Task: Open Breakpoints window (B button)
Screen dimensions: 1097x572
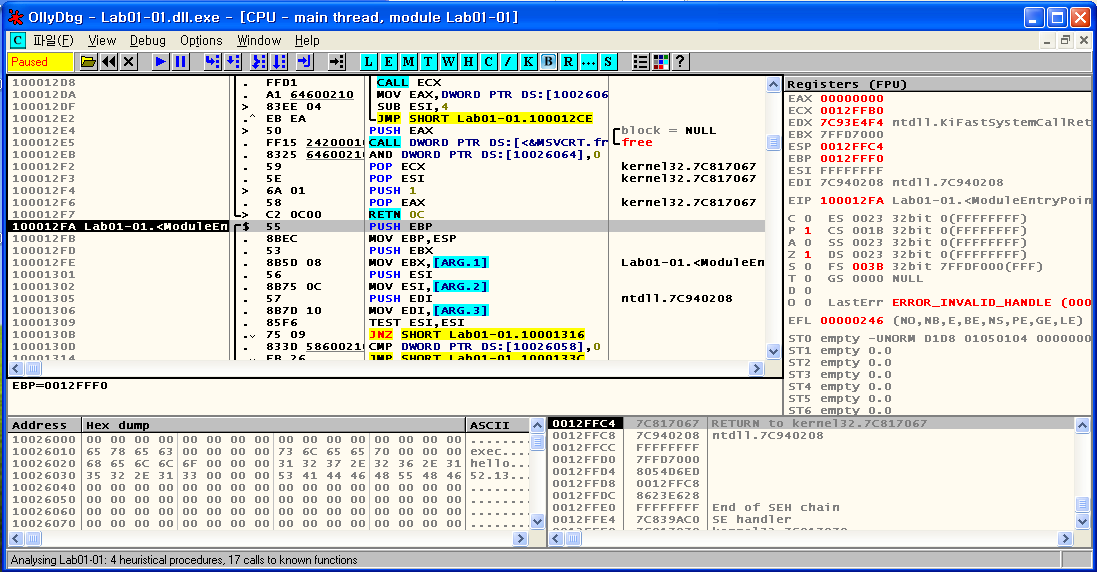Action: 548,62
